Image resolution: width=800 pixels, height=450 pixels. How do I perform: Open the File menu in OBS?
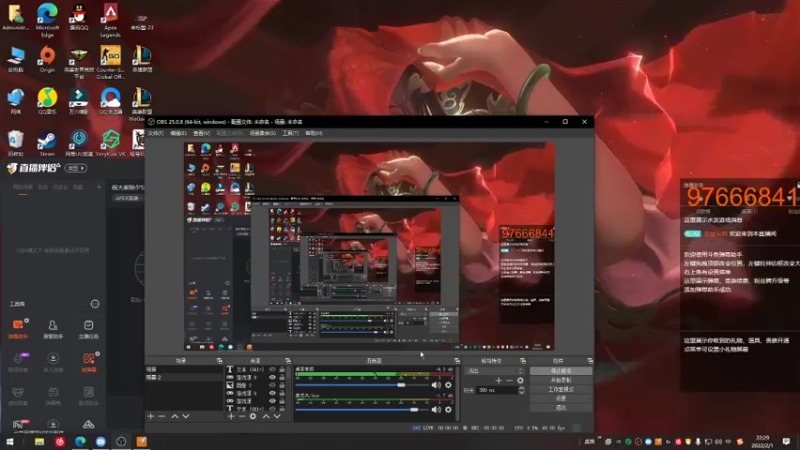[156, 133]
